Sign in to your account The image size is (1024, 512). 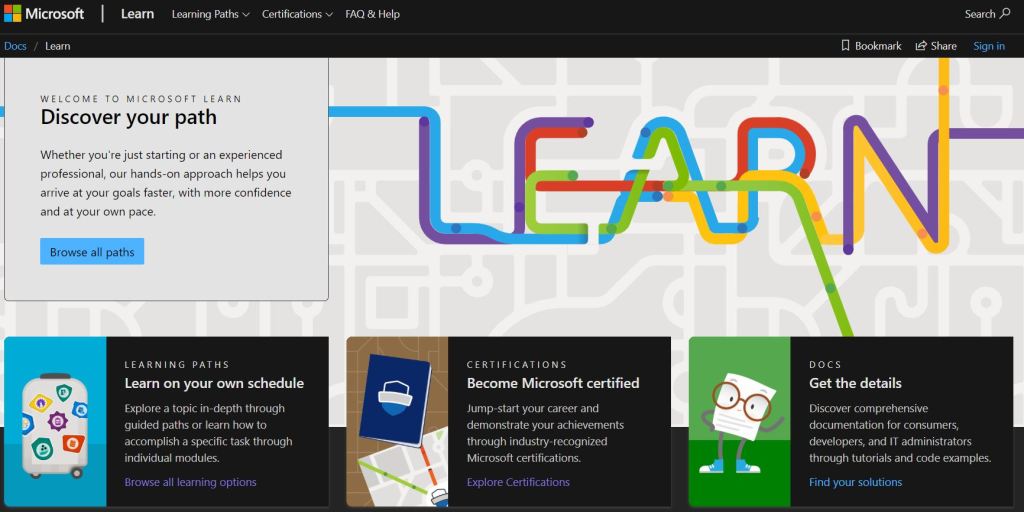(x=989, y=46)
